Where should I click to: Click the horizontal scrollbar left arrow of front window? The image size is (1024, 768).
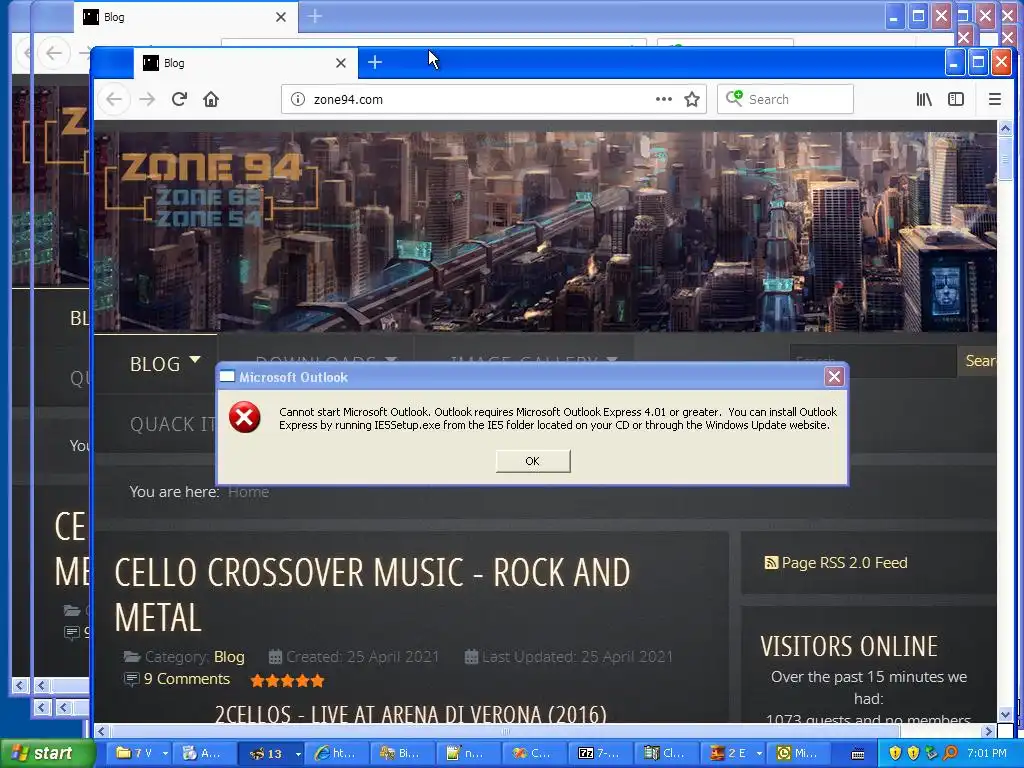click(101, 731)
